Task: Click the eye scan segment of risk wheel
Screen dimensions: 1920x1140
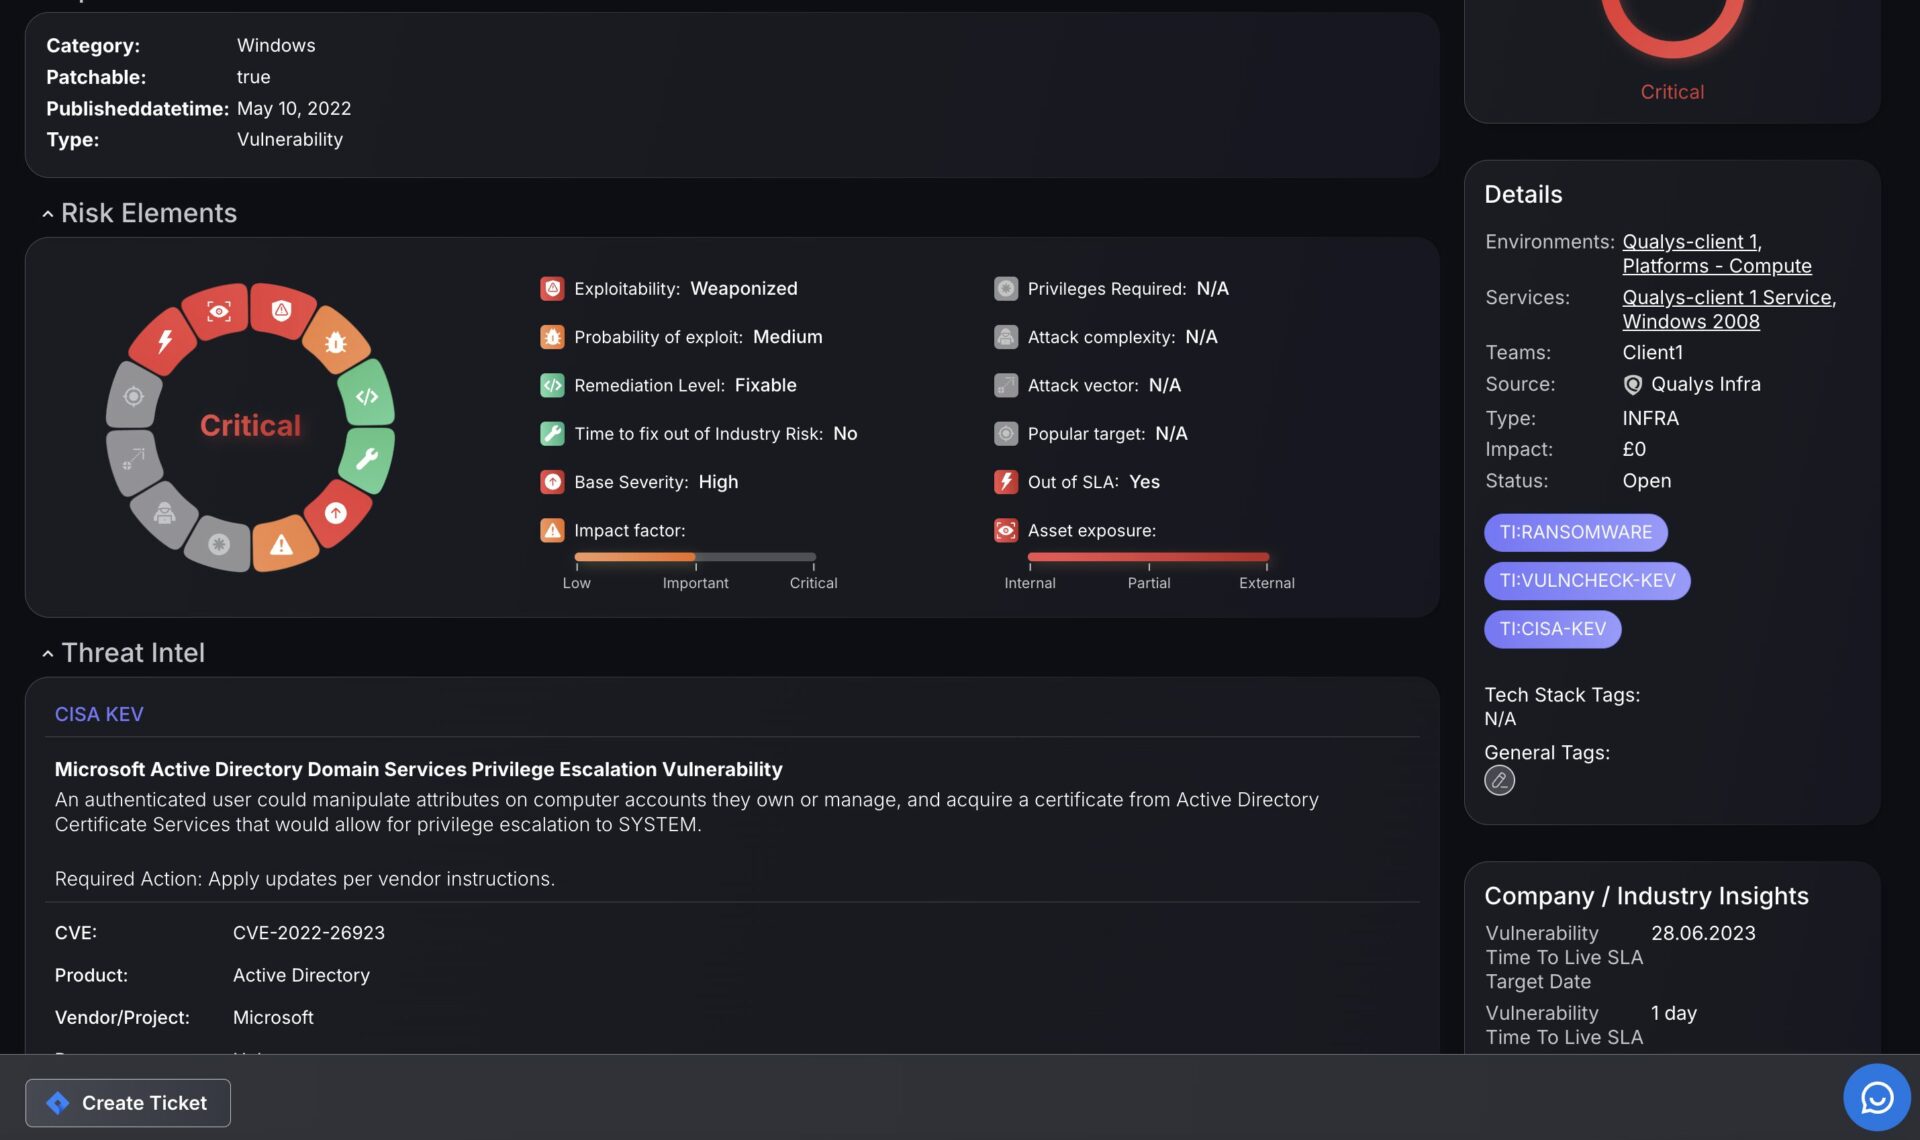Action: click(219, 311)
